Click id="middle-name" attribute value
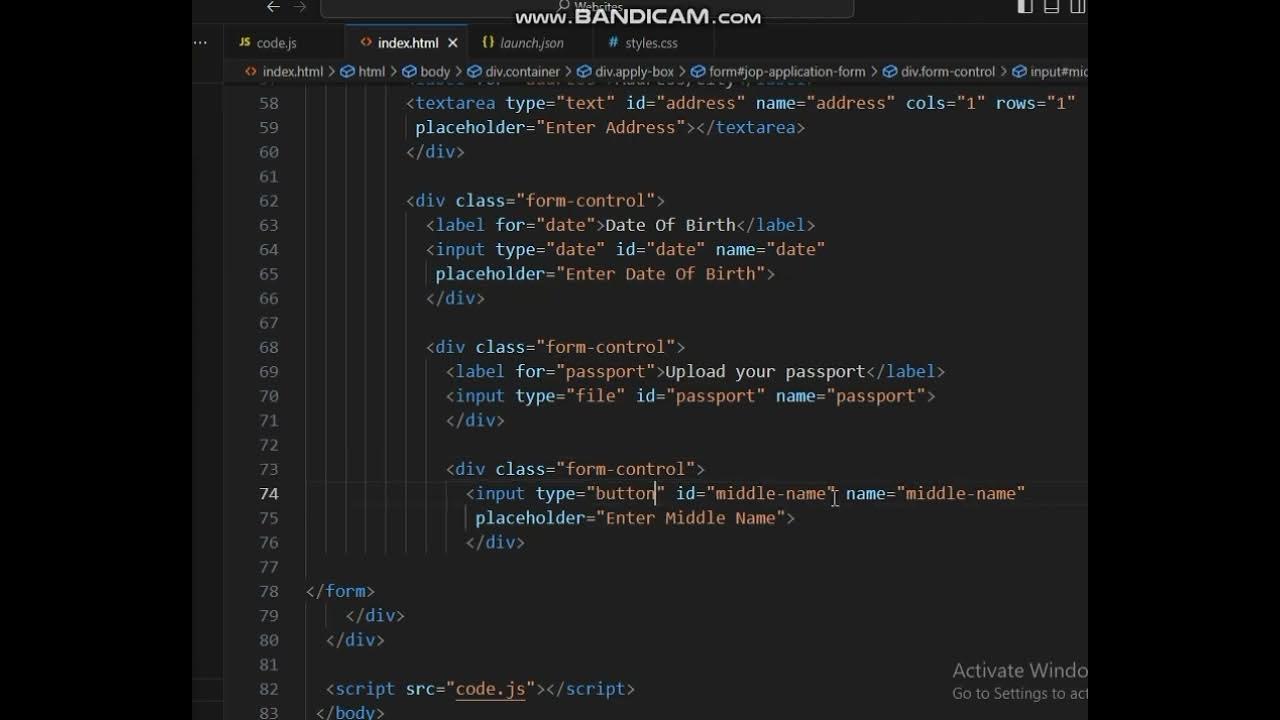The image size is (1280, 720). [x=770, y=493]
